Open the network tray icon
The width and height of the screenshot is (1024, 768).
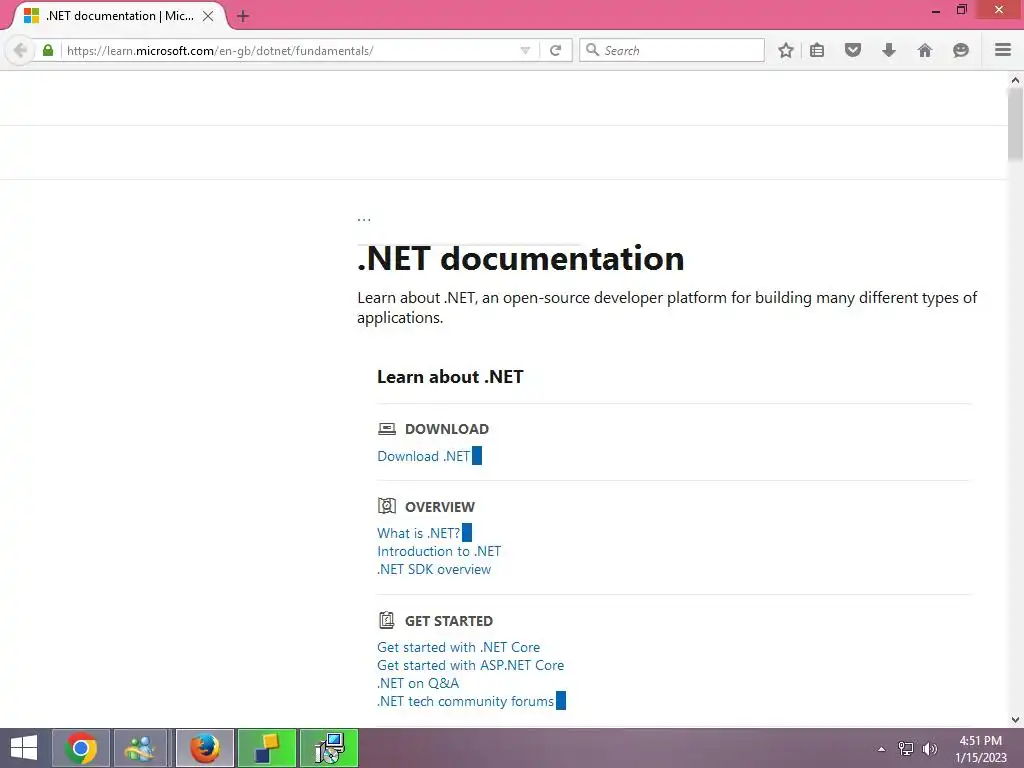click(905, 749)
